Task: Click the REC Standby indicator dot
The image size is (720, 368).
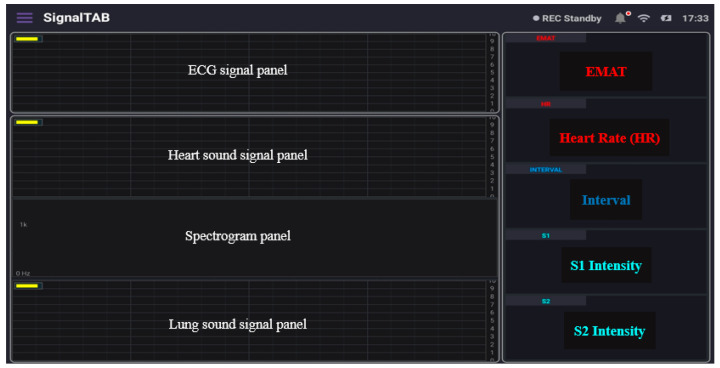Action: tap(535, 18)
